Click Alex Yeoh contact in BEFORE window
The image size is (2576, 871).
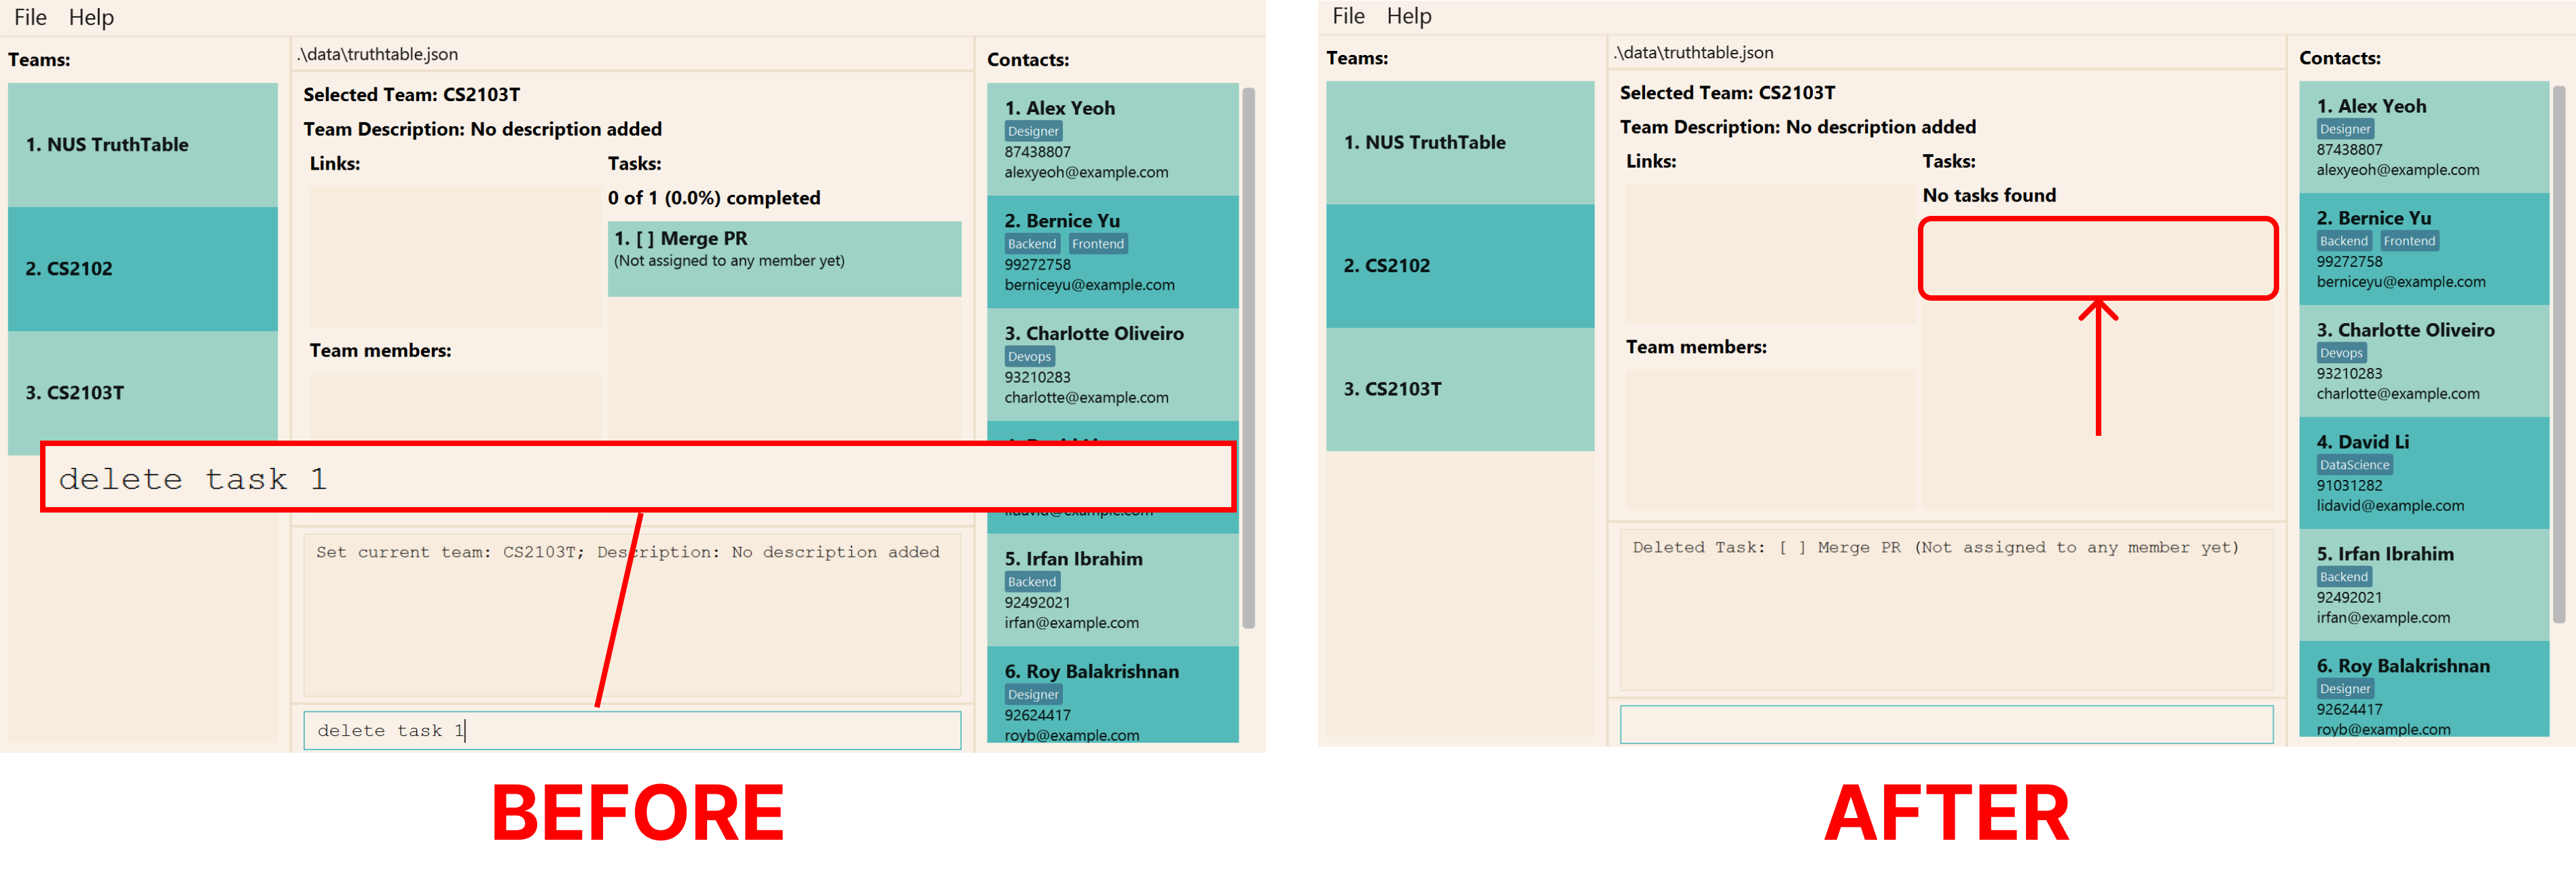click(1112, 139)
